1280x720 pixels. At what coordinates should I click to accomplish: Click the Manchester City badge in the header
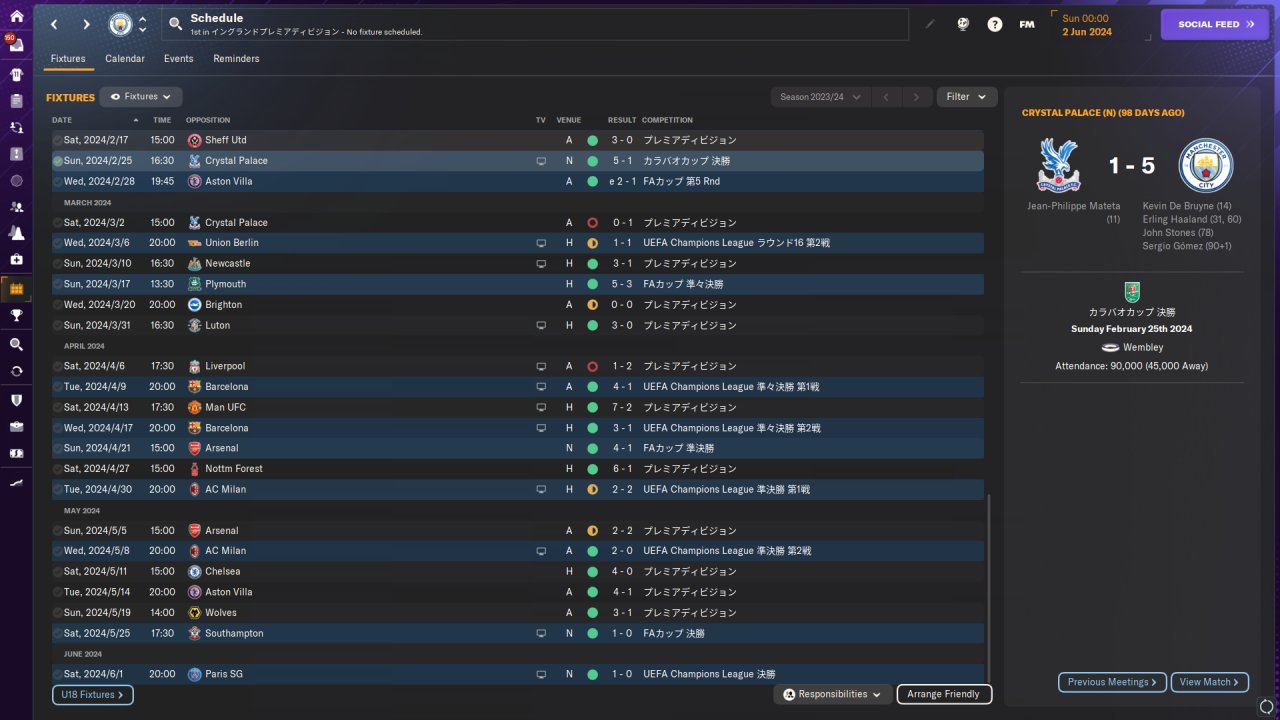click(120, 24)
